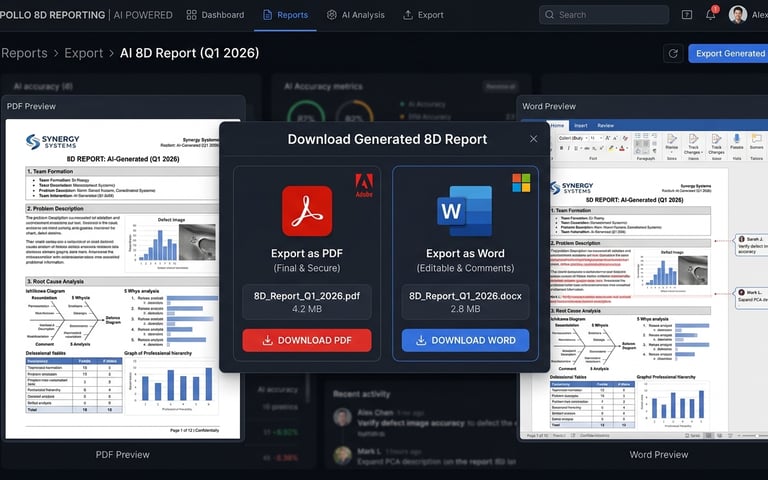Viewport: 768px width, 480px height.
Task: Open the font name dropdown in Word ribbon
Action: point(573,138)
